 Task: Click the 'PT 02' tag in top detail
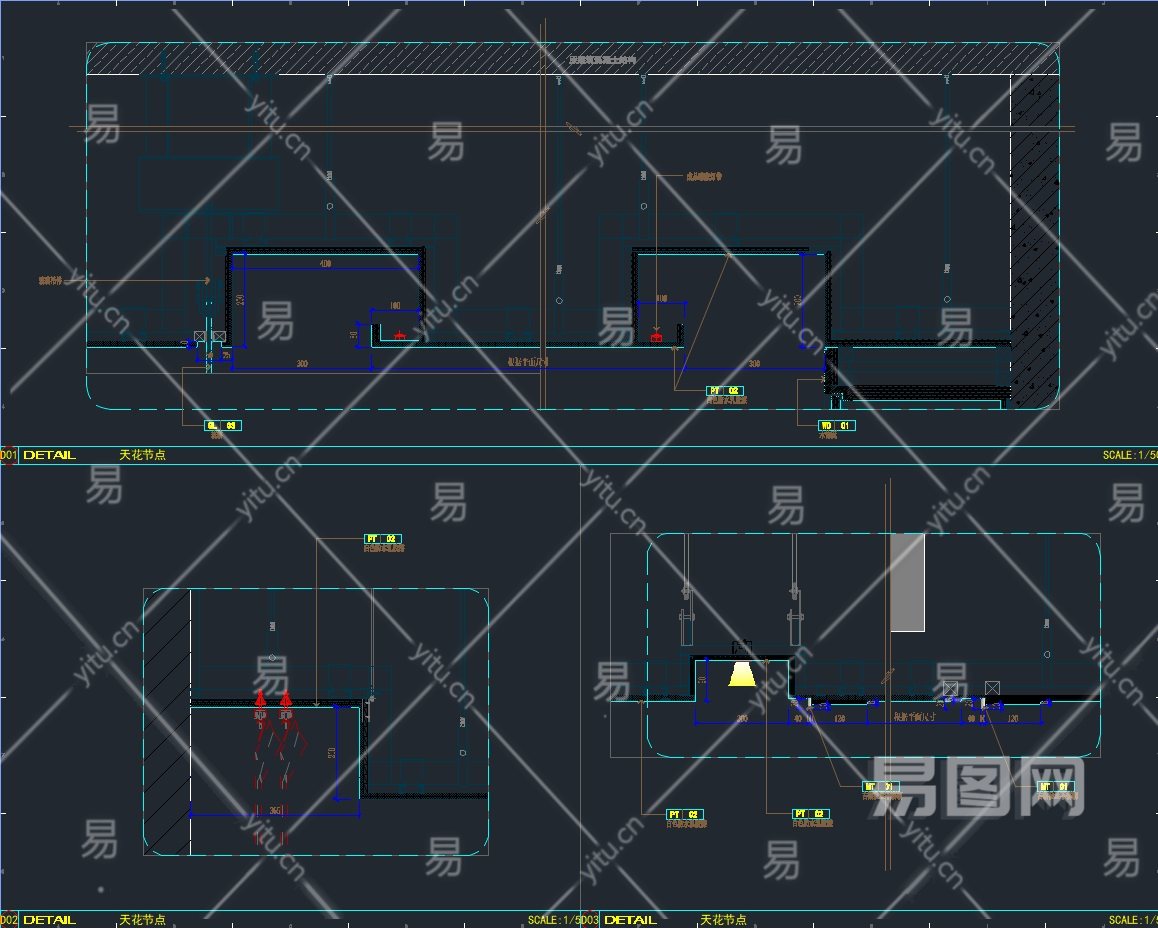[x=724, y=391]
